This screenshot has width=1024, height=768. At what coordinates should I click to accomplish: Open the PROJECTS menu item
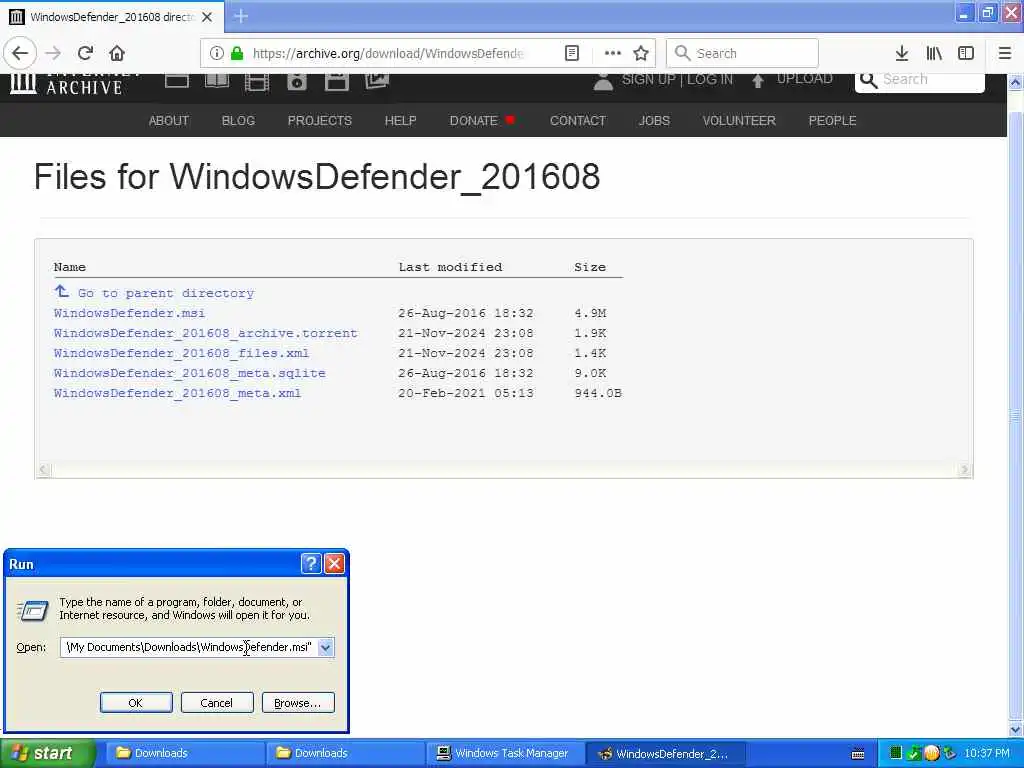coord(319,121)
